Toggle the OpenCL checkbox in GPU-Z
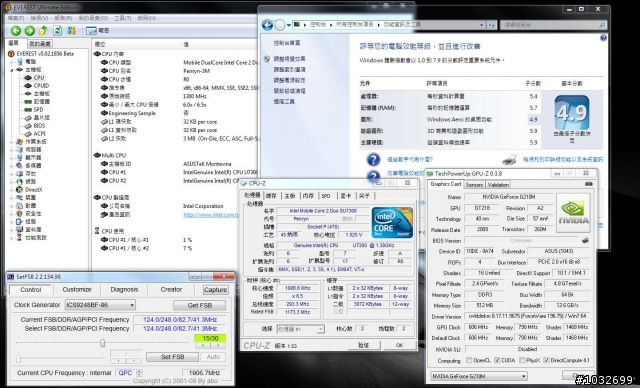640x388 pixels. 469,360
